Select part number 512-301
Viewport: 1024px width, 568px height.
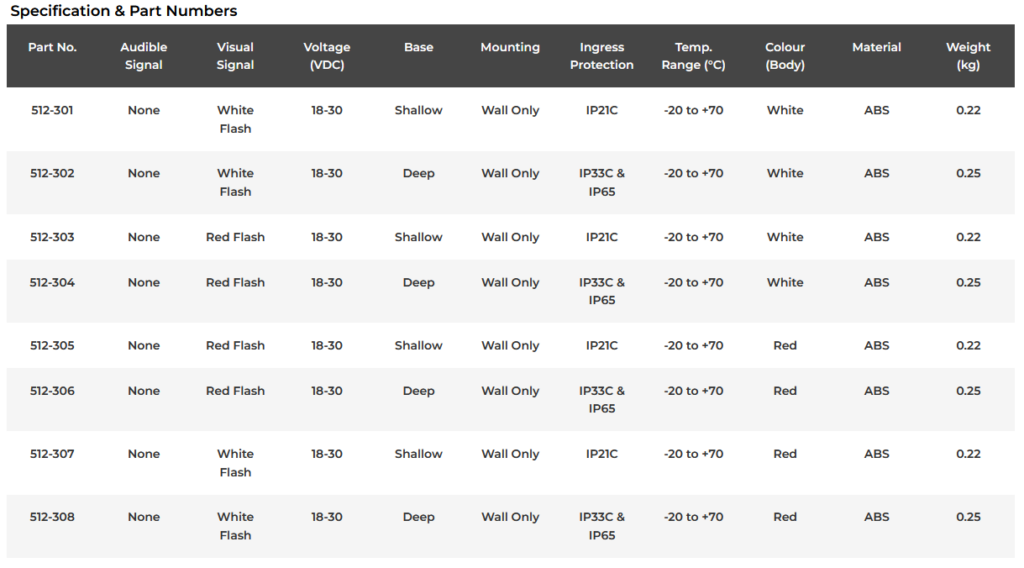coord(52,110)
